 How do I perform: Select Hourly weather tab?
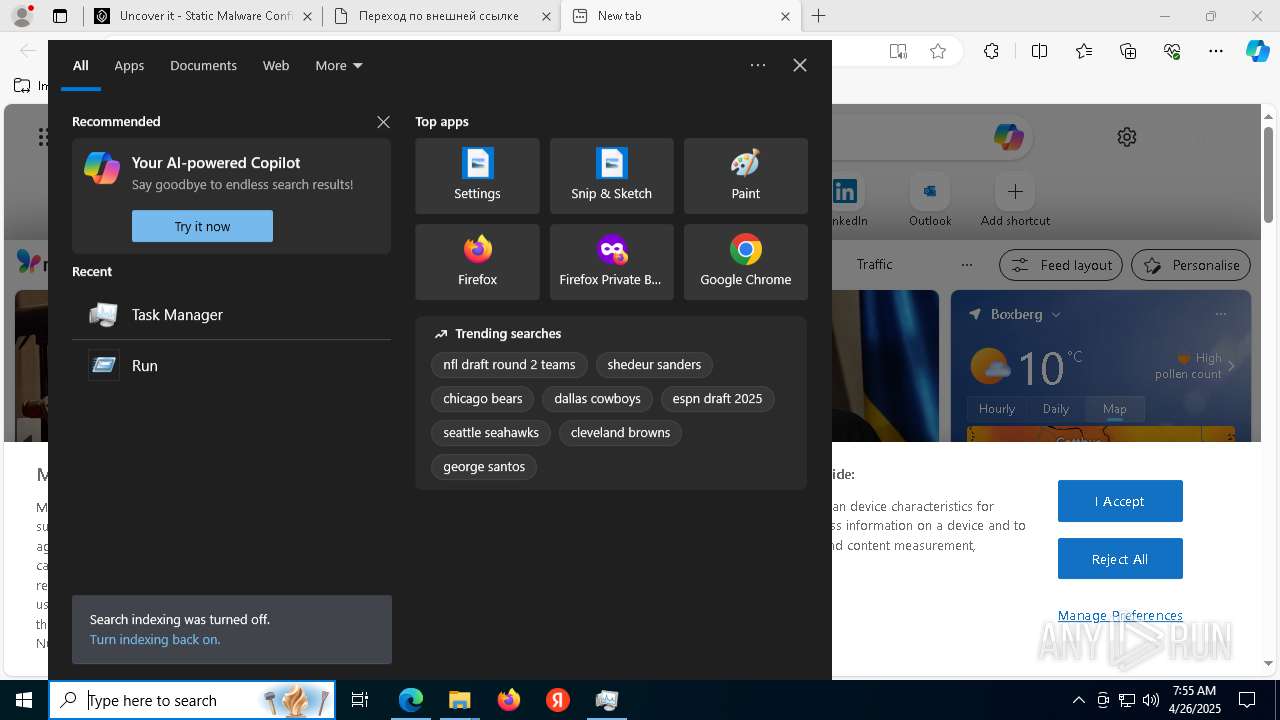point(997,409)
